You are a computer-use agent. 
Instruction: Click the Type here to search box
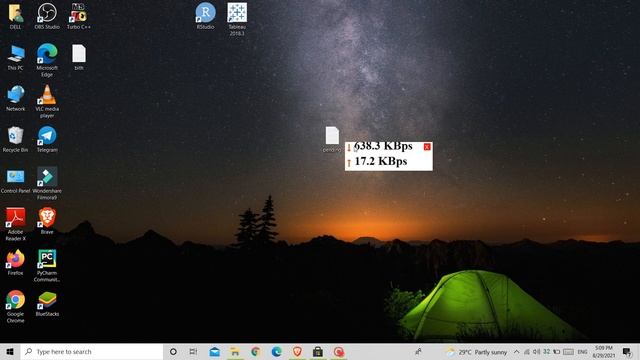[92, 351]
